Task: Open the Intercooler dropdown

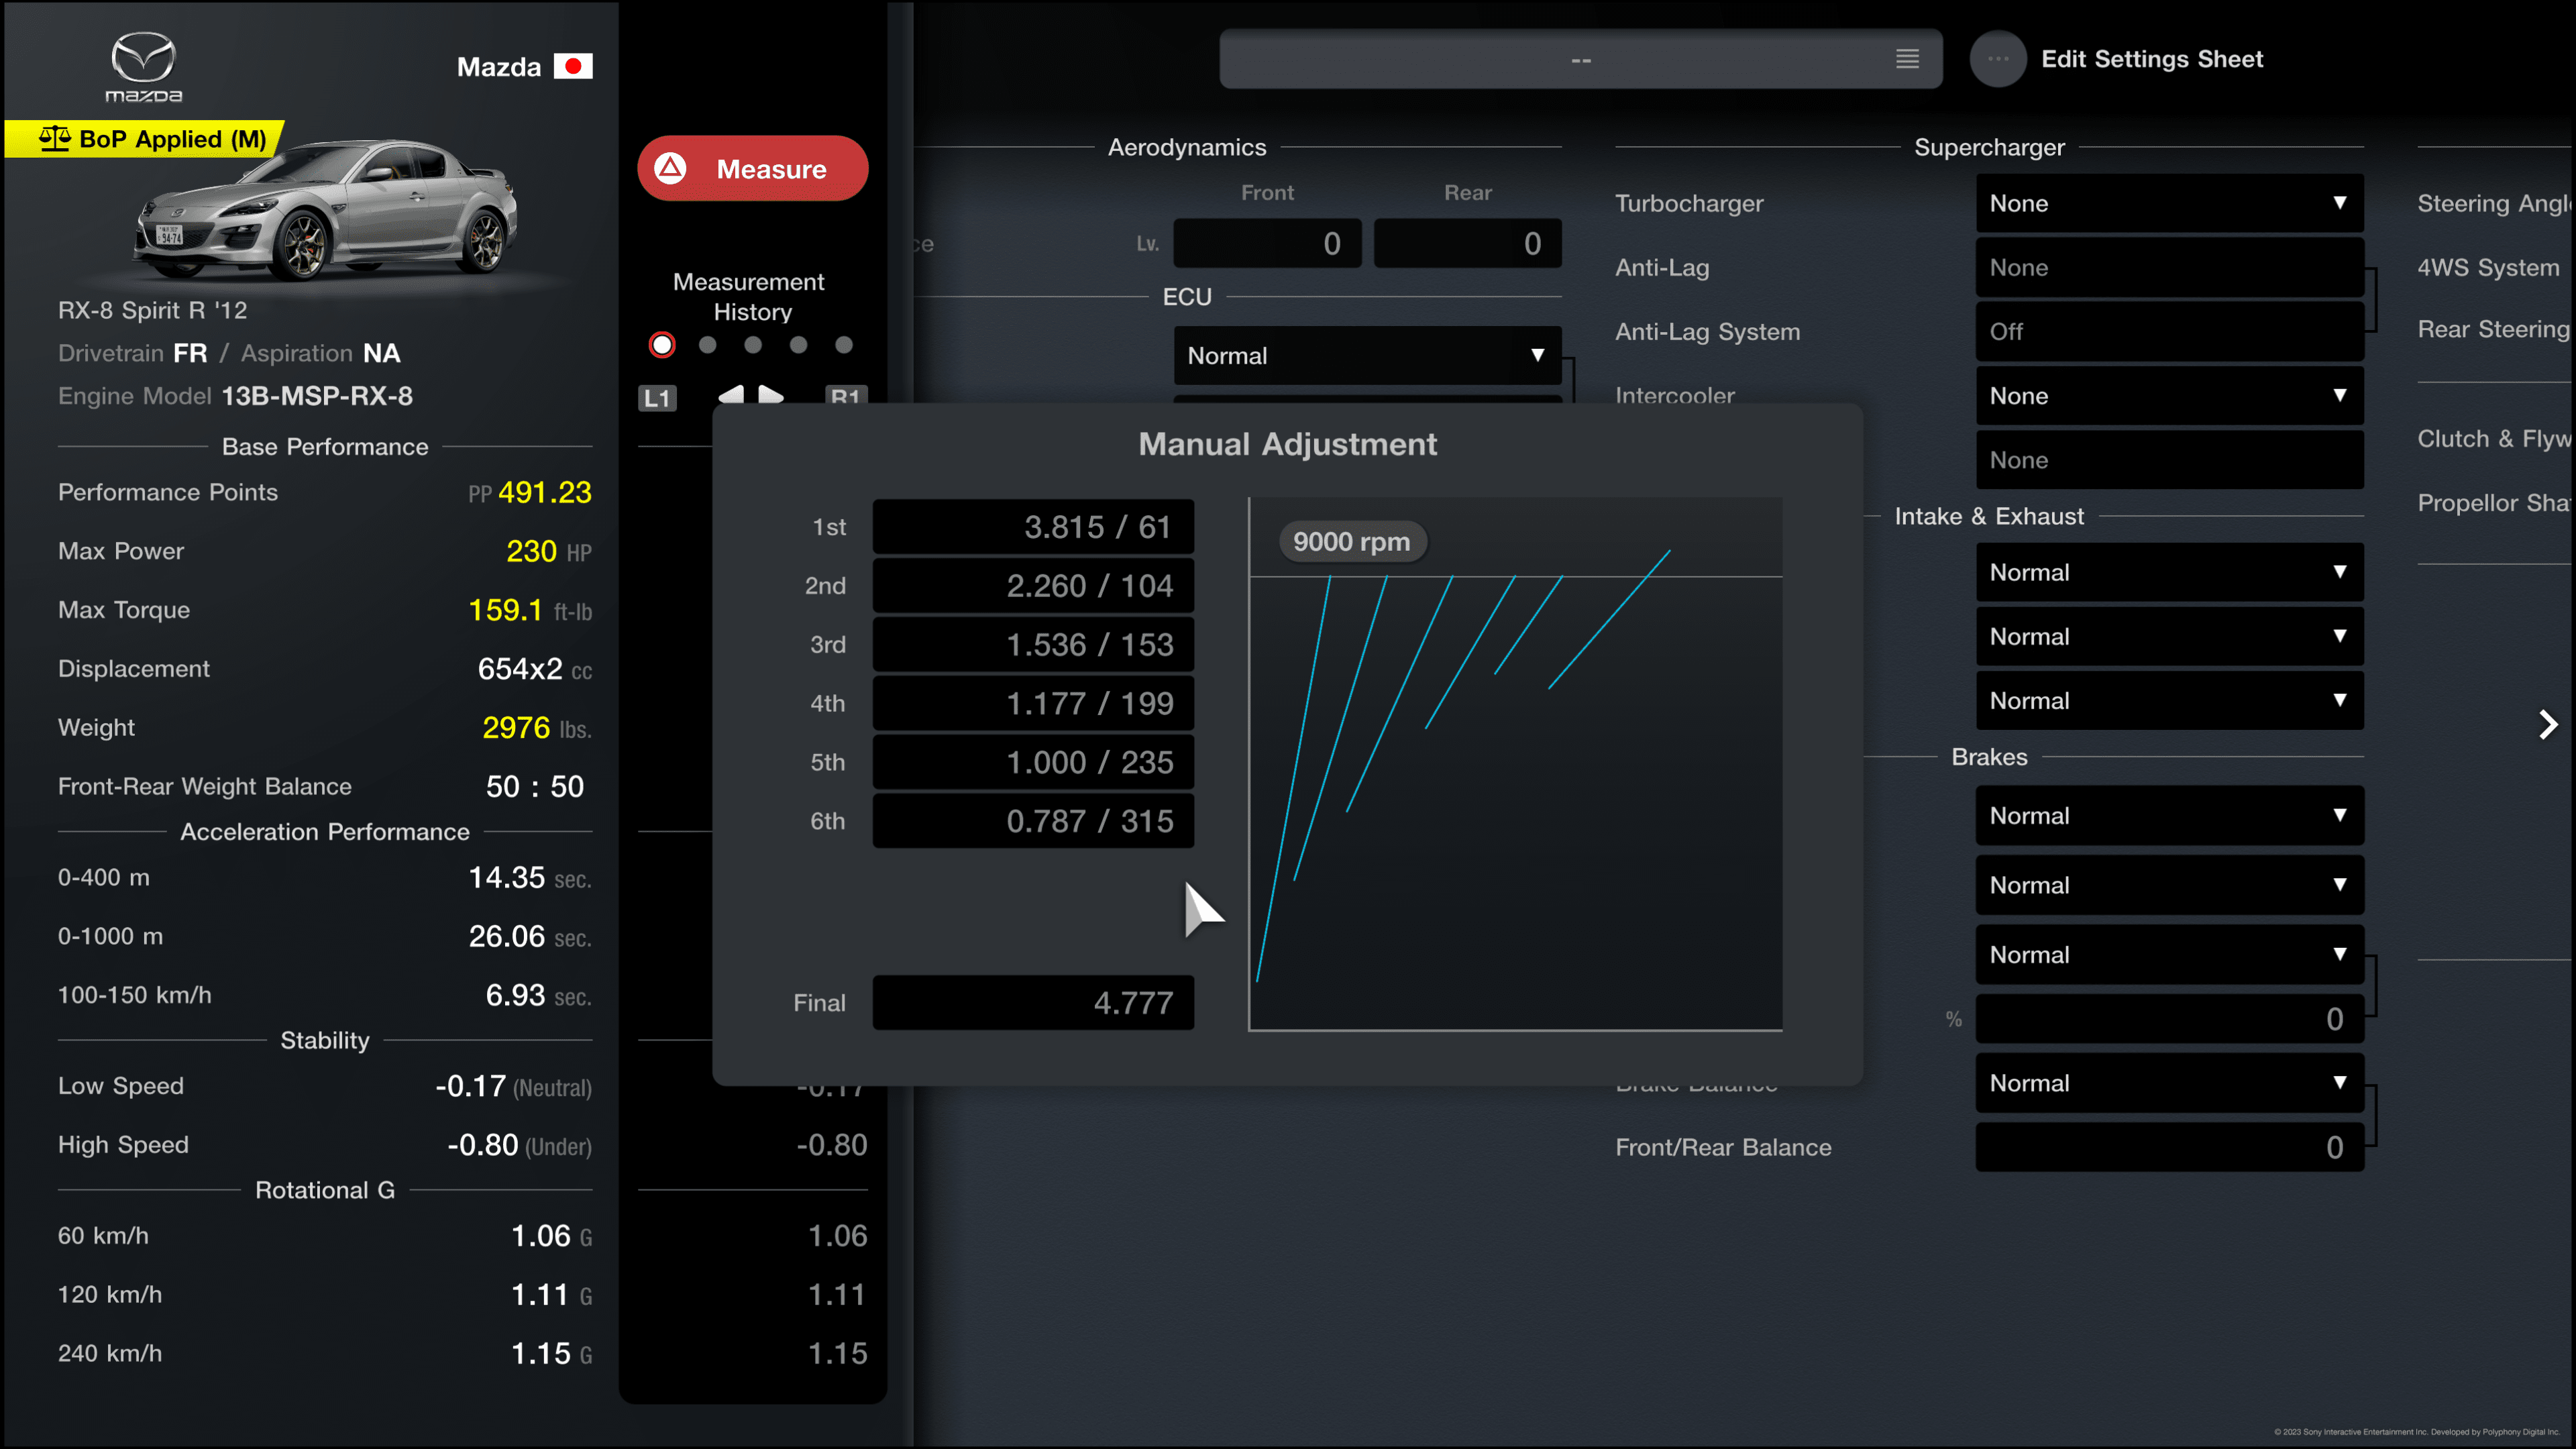Action: click(2169, 396)
